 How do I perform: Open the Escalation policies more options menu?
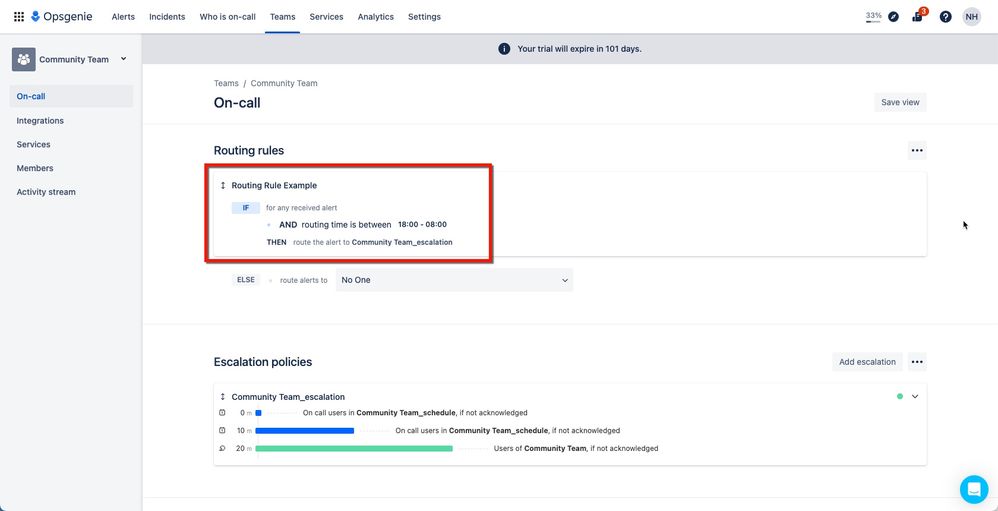[x=917, y=361]
